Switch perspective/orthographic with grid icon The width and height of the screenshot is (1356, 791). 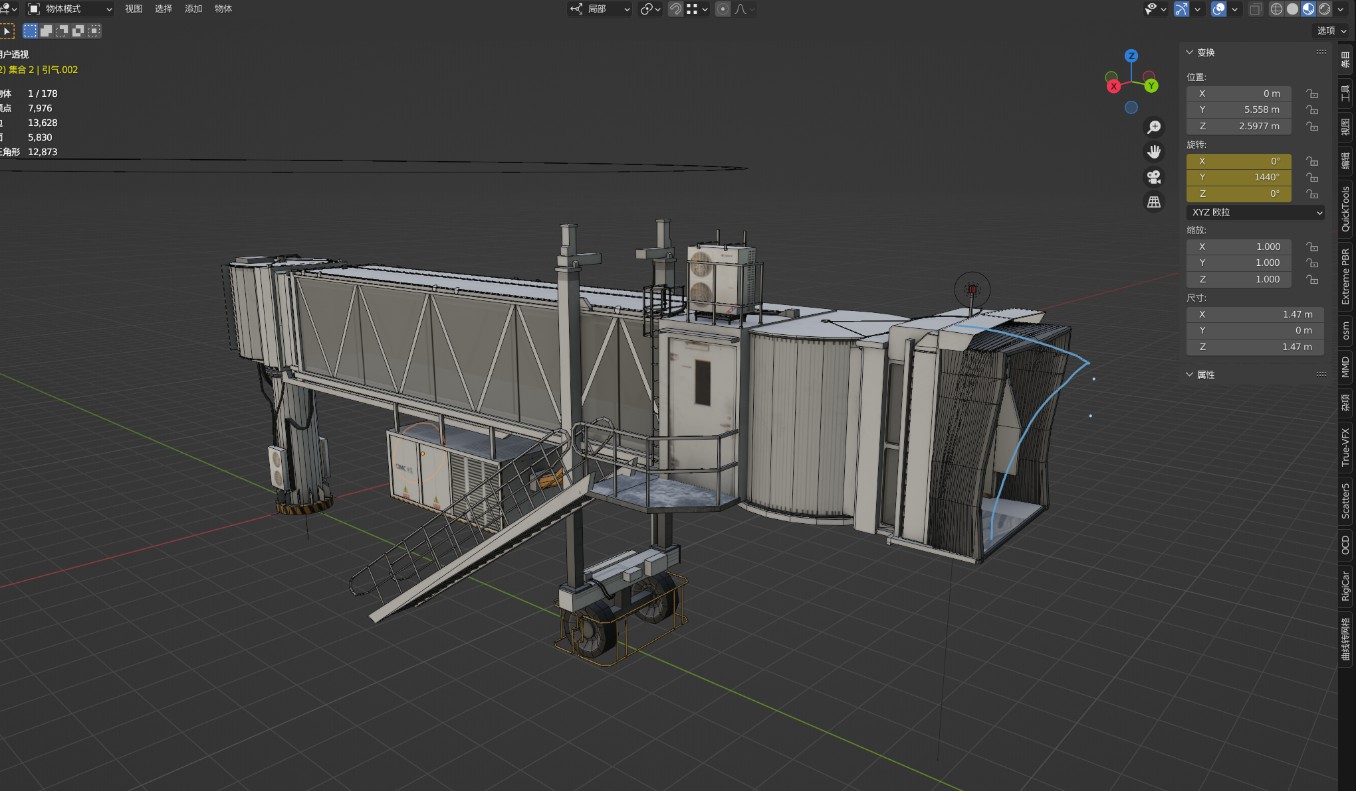tap(1154, 202)
